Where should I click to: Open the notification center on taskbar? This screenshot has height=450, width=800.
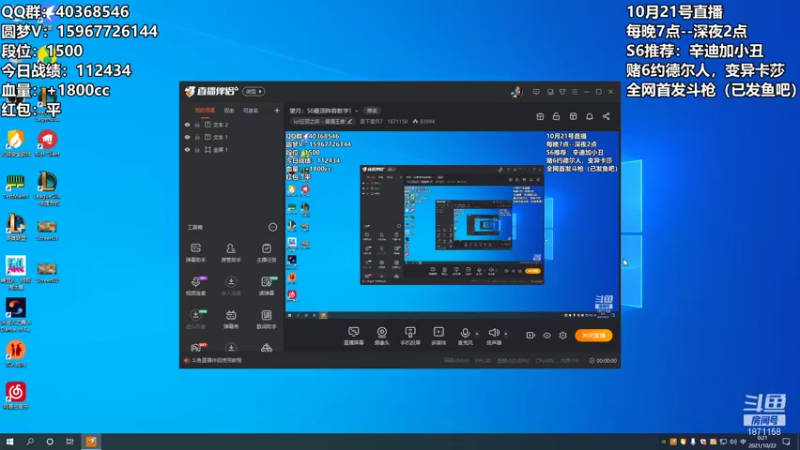[786, 441]
